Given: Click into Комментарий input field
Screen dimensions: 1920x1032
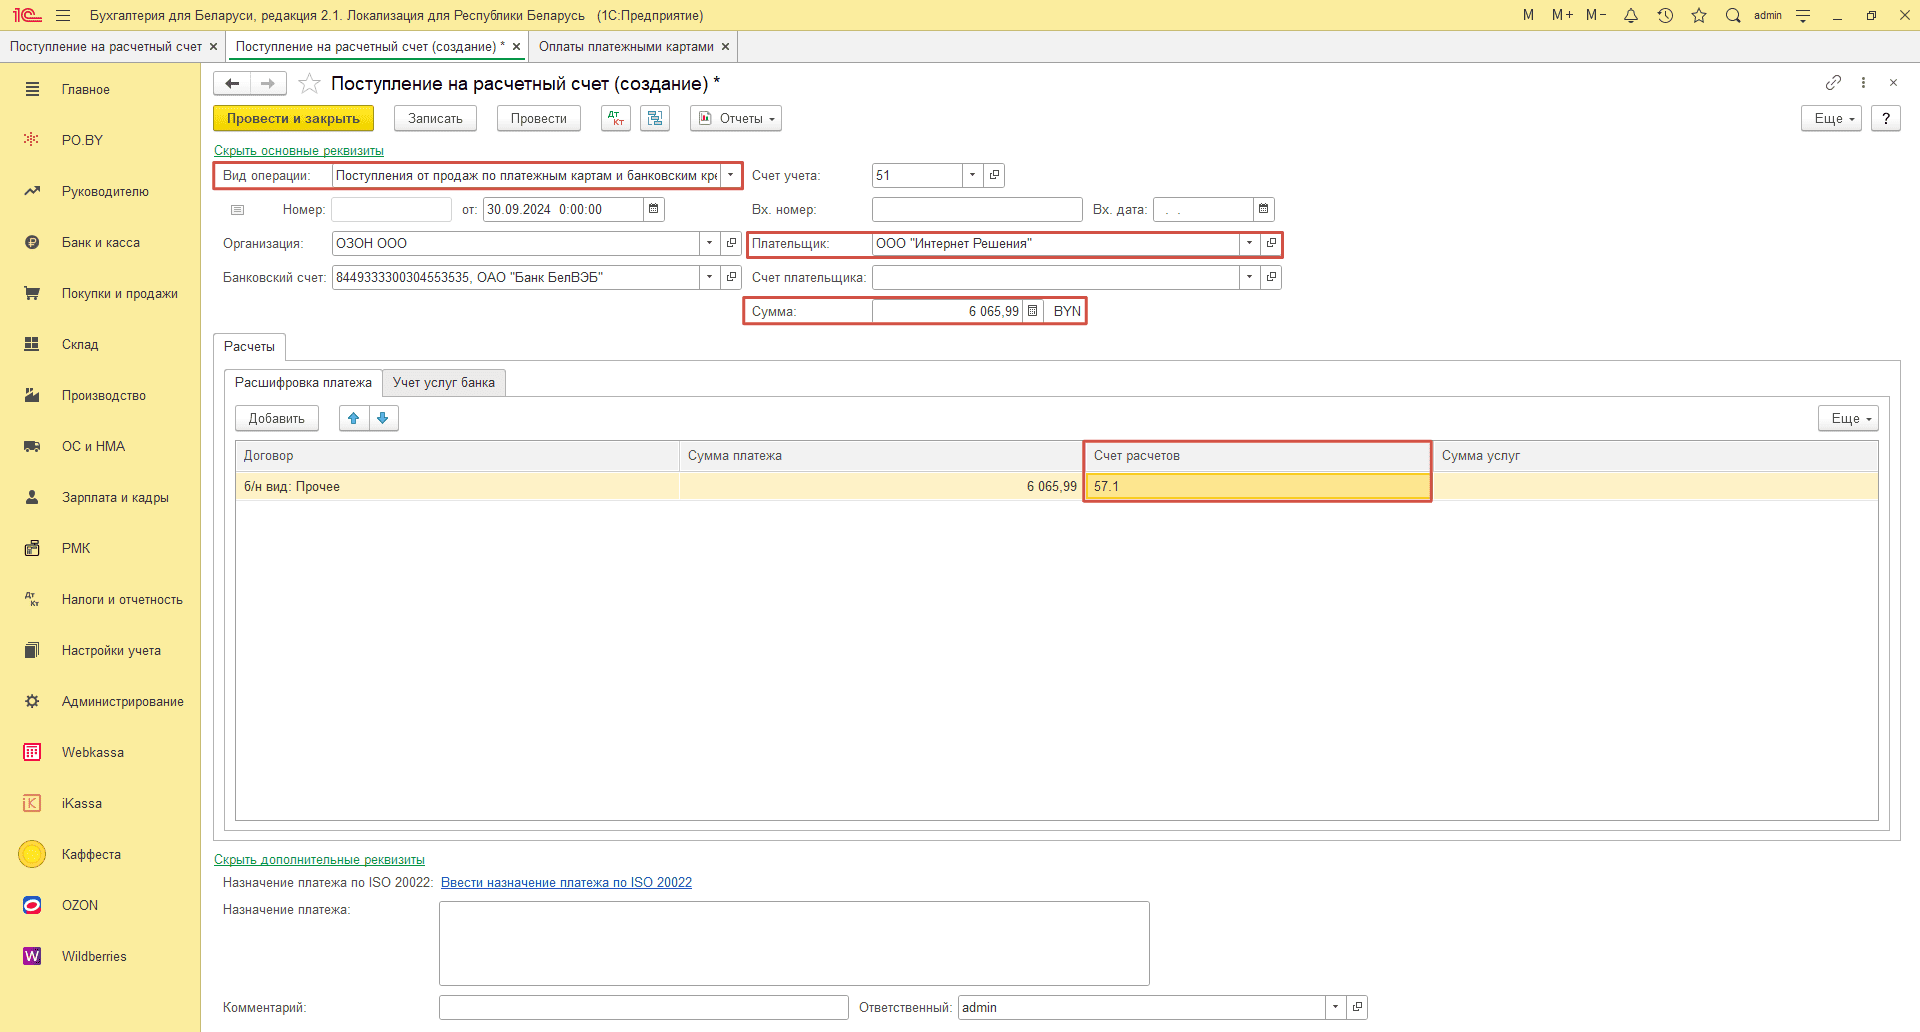Looking at the screenshot, I should point(644,1007).
